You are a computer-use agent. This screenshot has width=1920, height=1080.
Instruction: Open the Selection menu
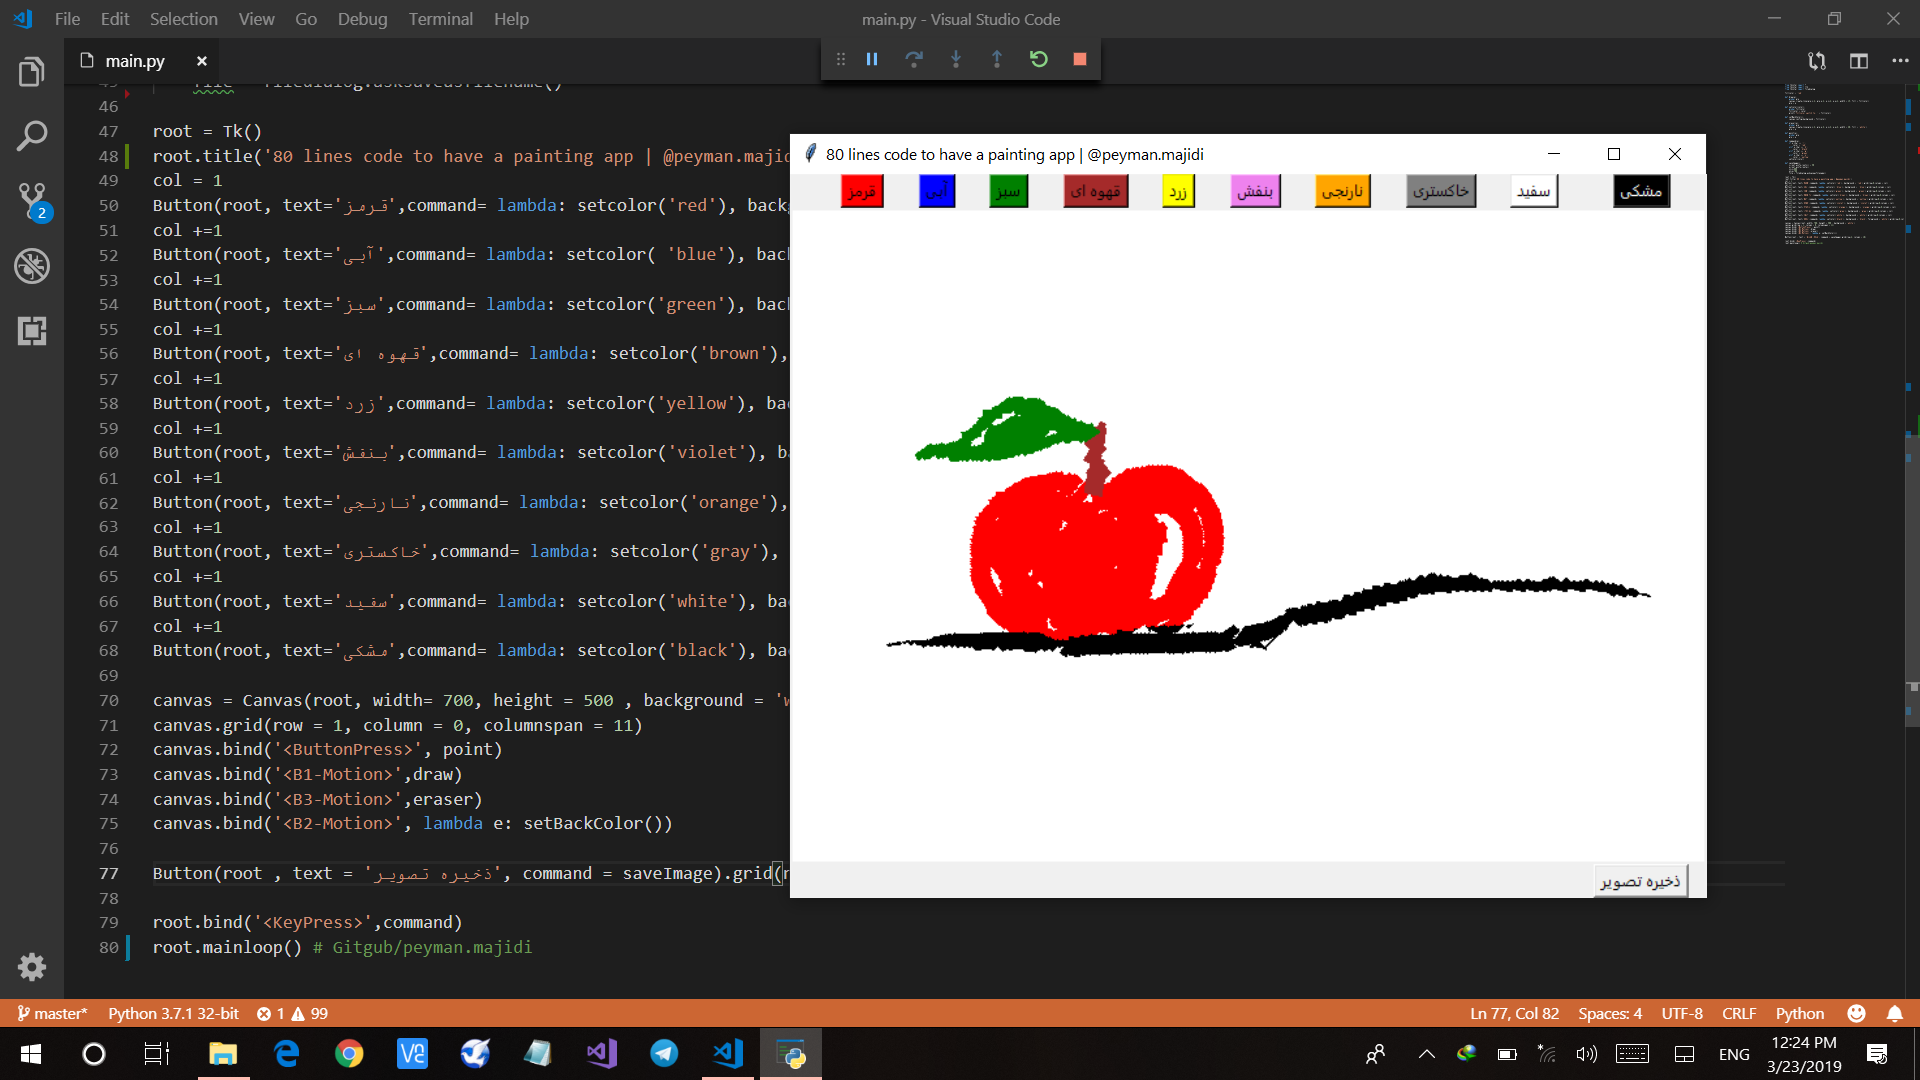coord(183,19)
